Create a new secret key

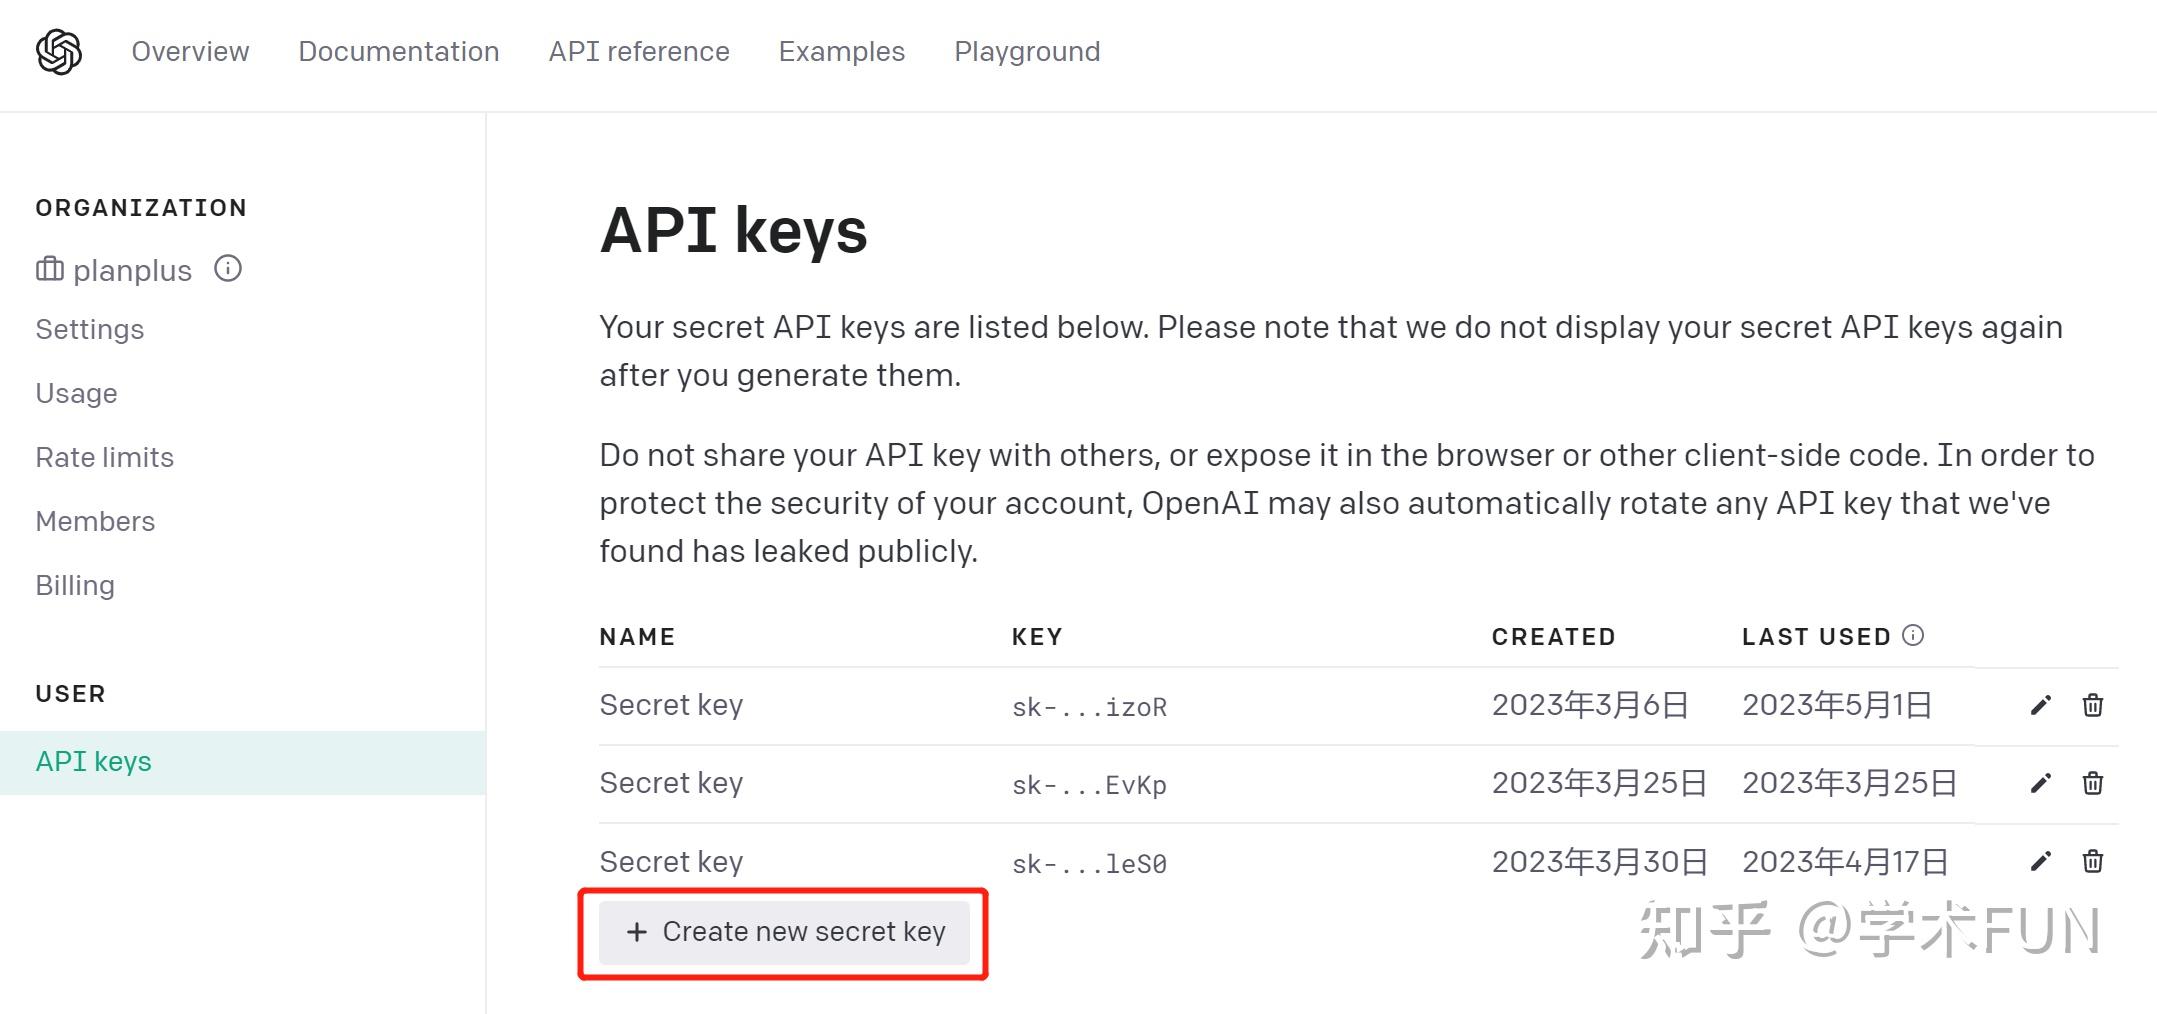click(x=784, y=932)
